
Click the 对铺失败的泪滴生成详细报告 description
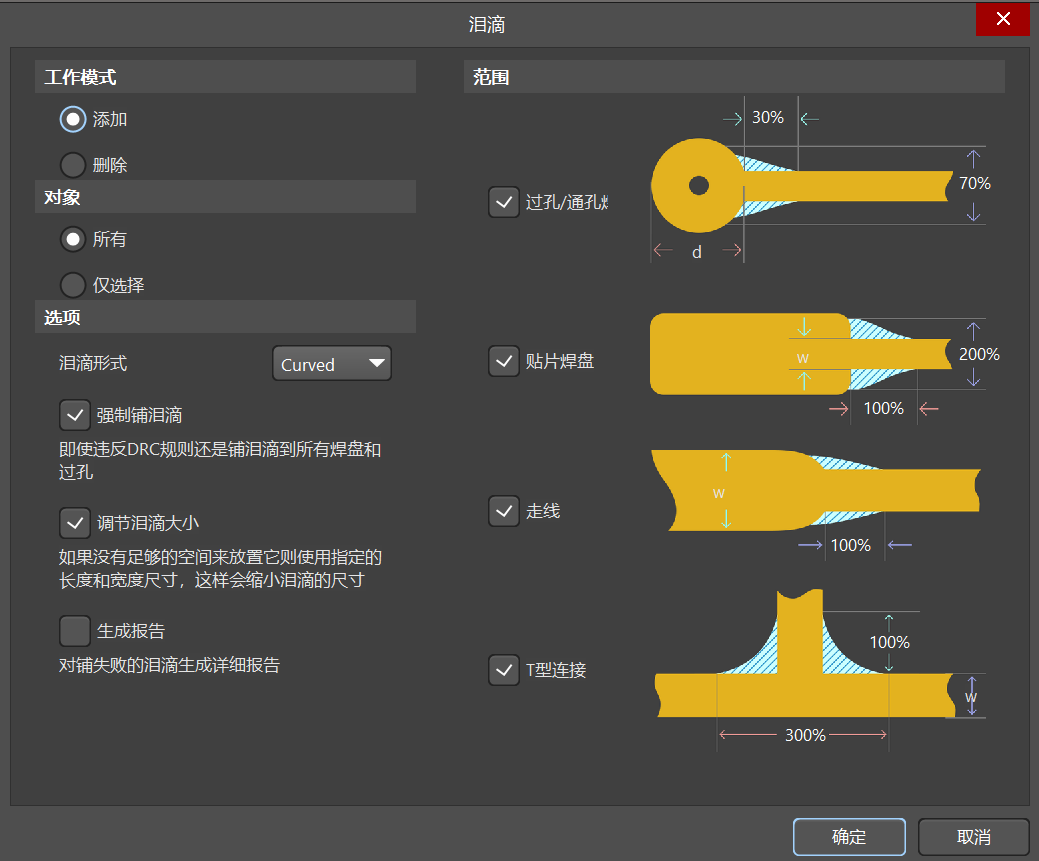click(x=170, y=665)
